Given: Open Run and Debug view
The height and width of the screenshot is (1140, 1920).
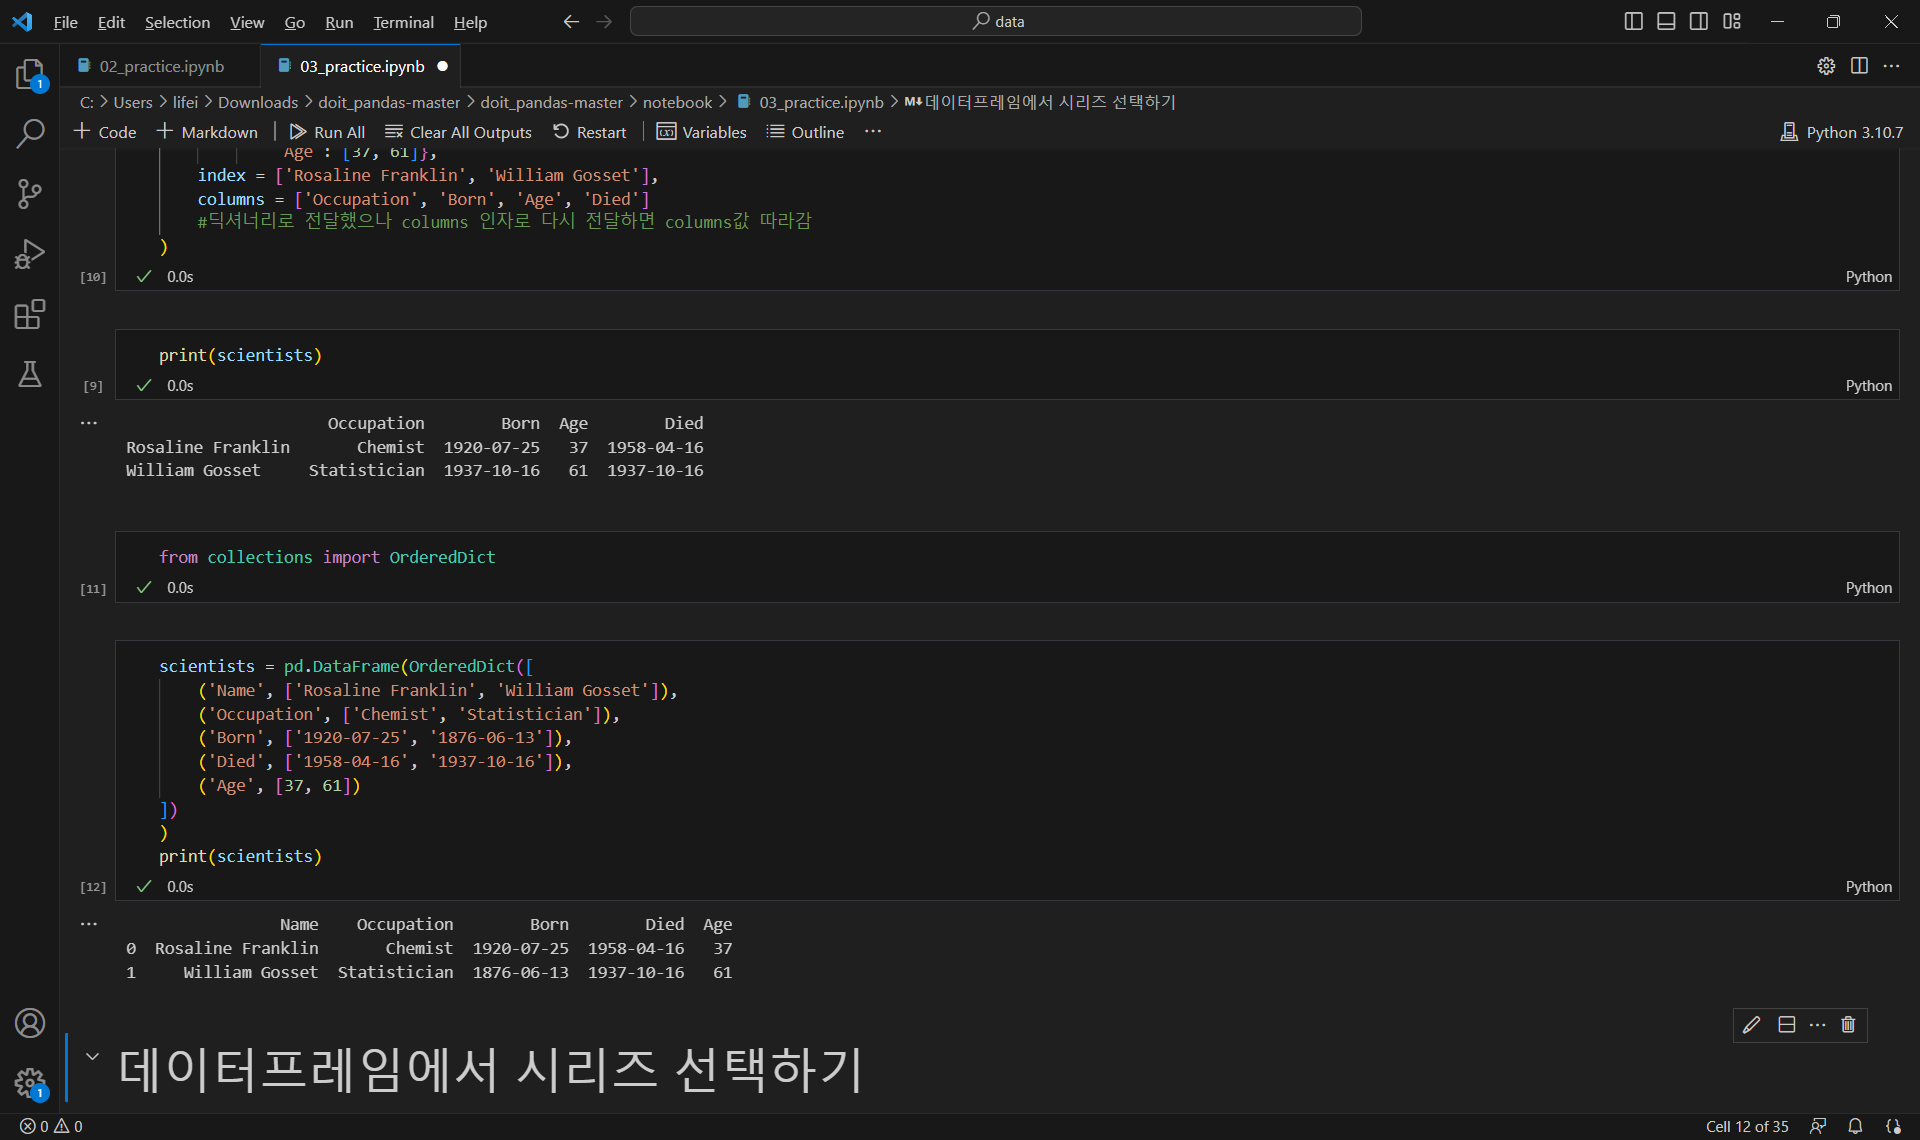Looking at the screenshot, I should tap(30, 254).
